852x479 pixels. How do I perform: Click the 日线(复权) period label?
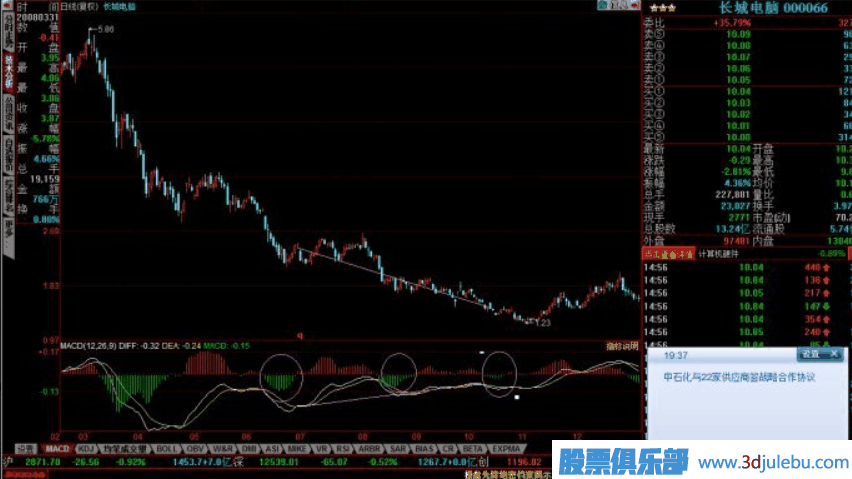point(79,7)
